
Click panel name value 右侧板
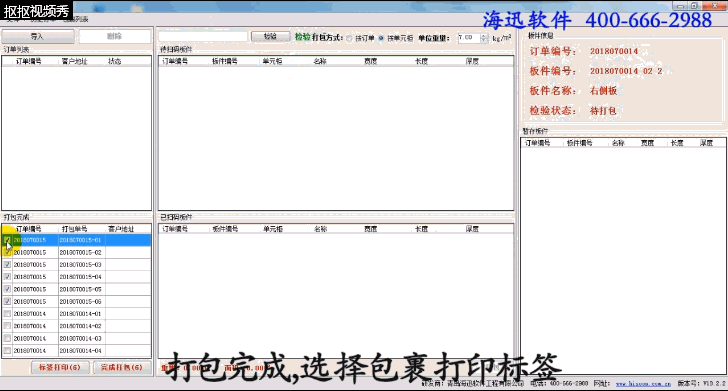(603, 91)
